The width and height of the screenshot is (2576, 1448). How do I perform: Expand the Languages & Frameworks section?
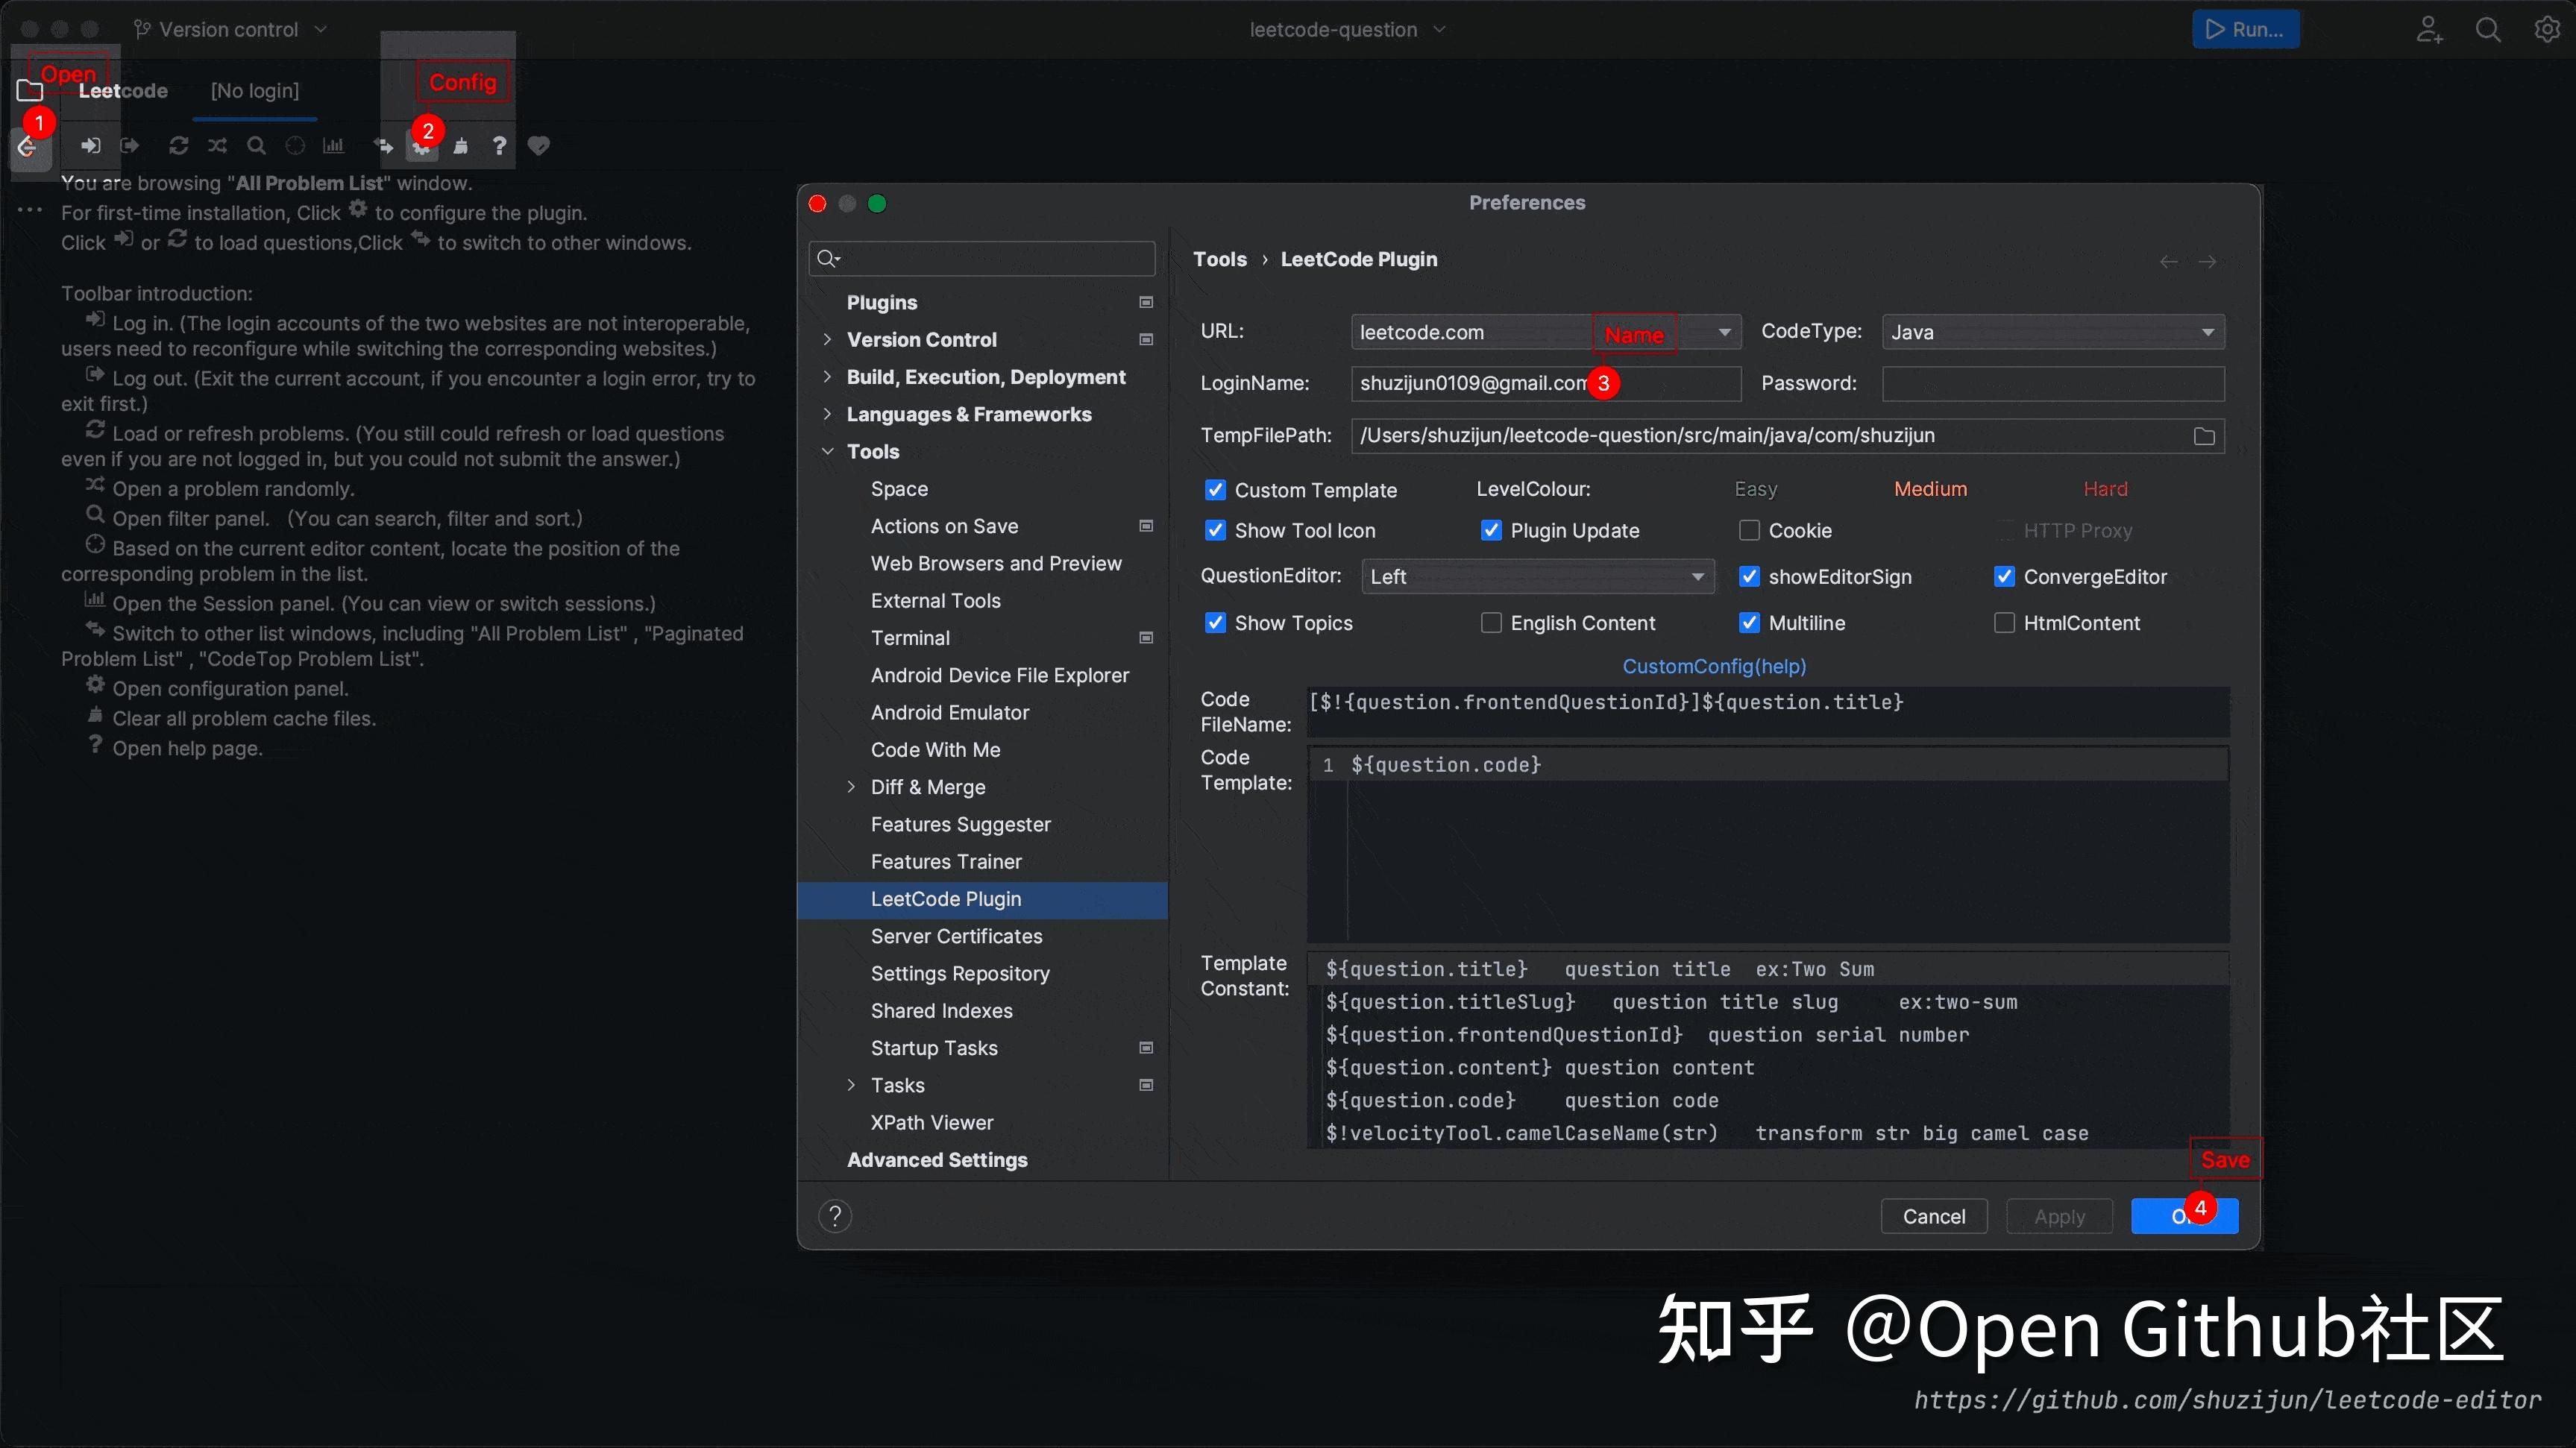pos(829,414)
